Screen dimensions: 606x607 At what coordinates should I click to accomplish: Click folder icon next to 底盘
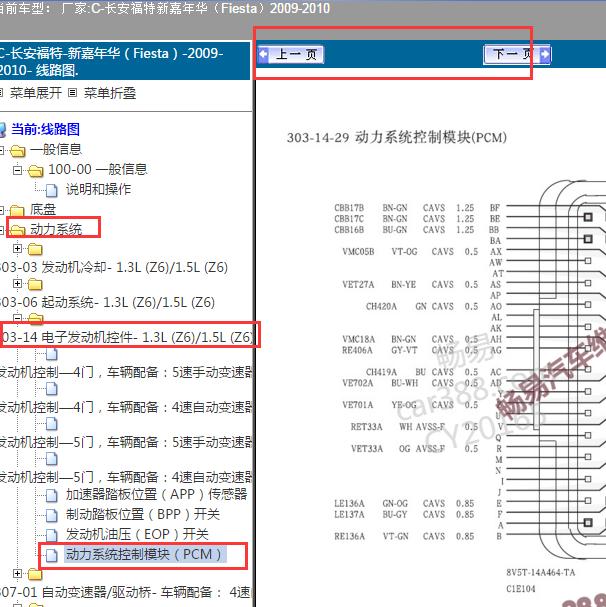[x=17, y=211]
